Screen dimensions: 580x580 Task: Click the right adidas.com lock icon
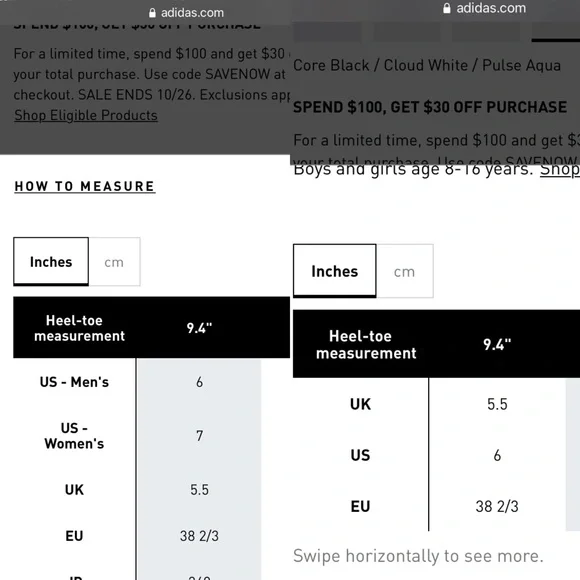[x=447, y=8]
